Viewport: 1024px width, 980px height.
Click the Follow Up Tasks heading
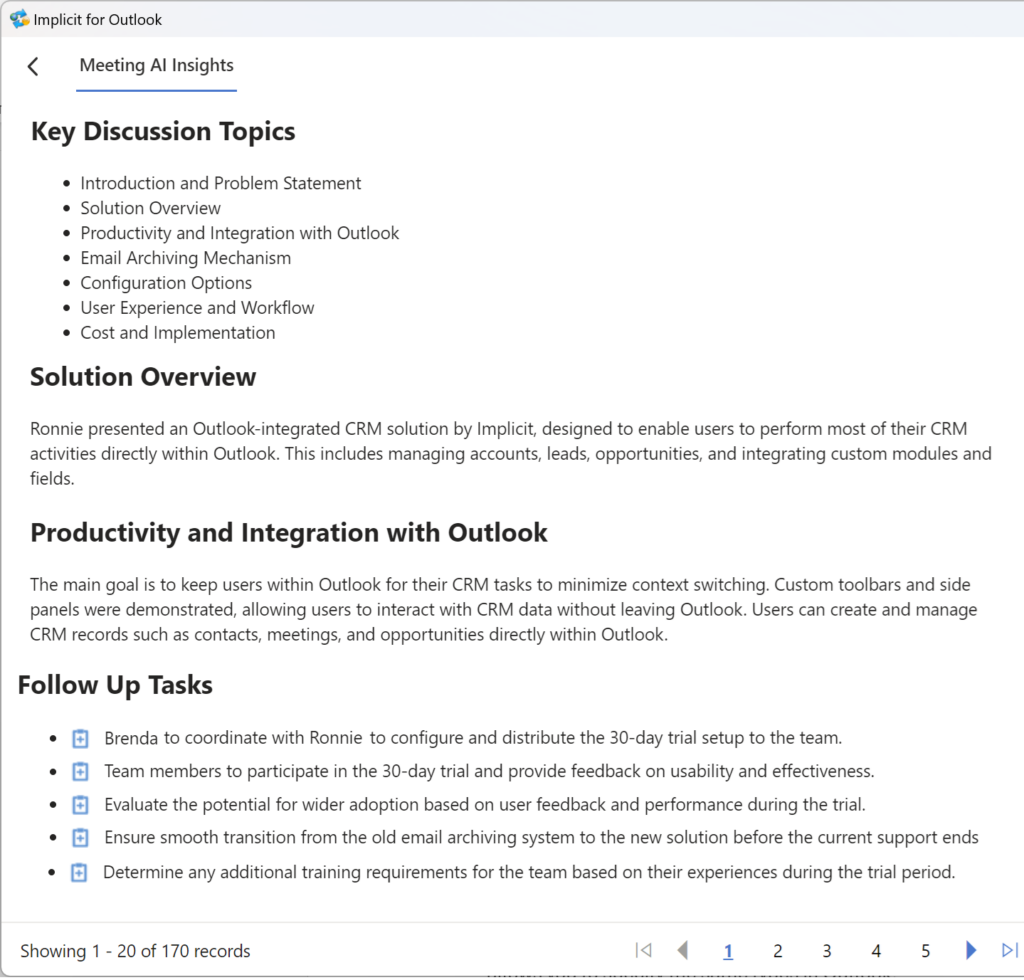coord(115,685)
